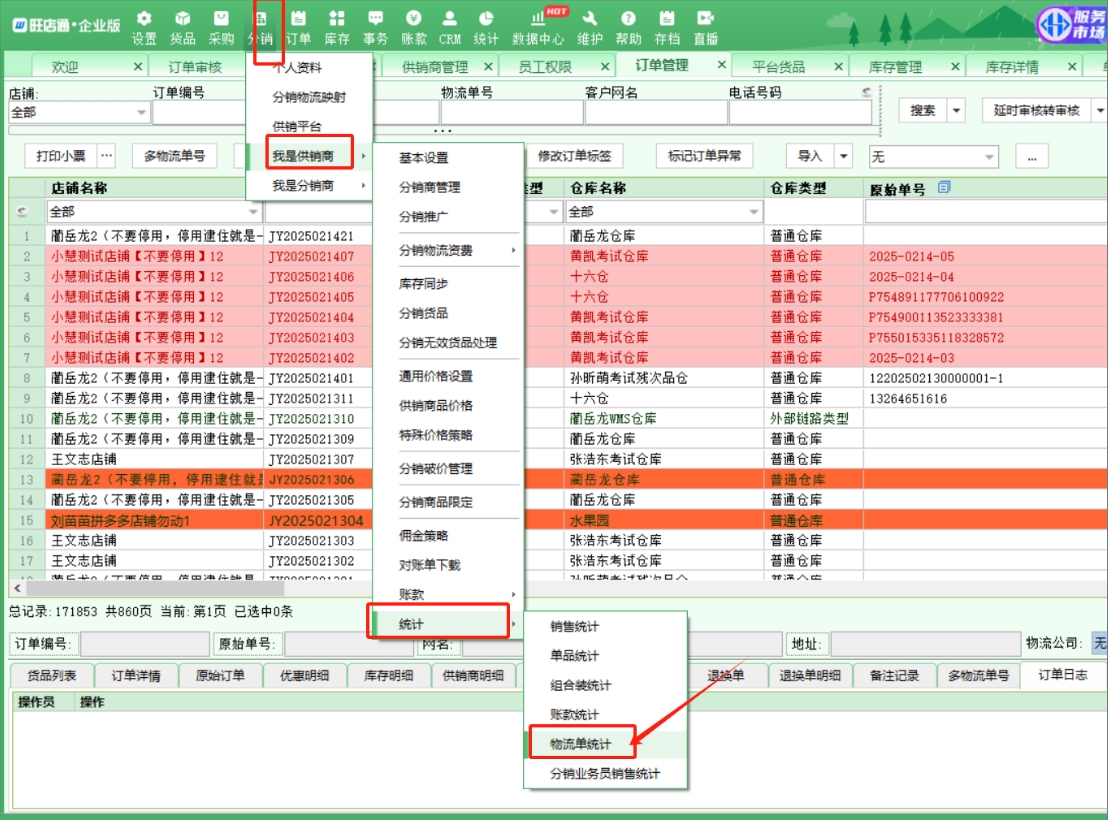Select 物流单统计 from the statistics submenu

[x=580, y=745]
